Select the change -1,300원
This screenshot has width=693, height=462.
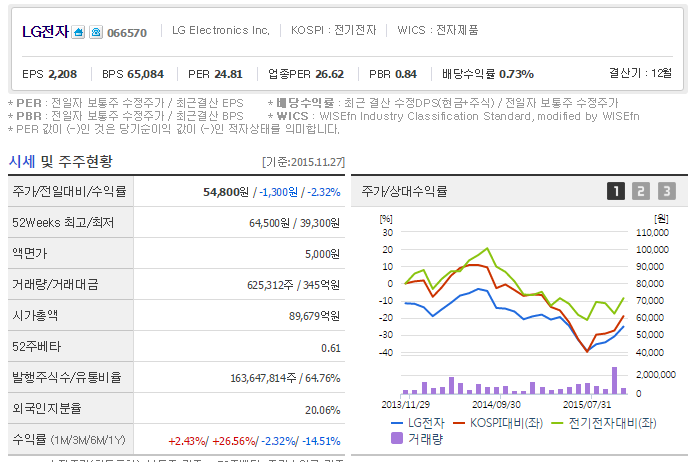(278, 192)
